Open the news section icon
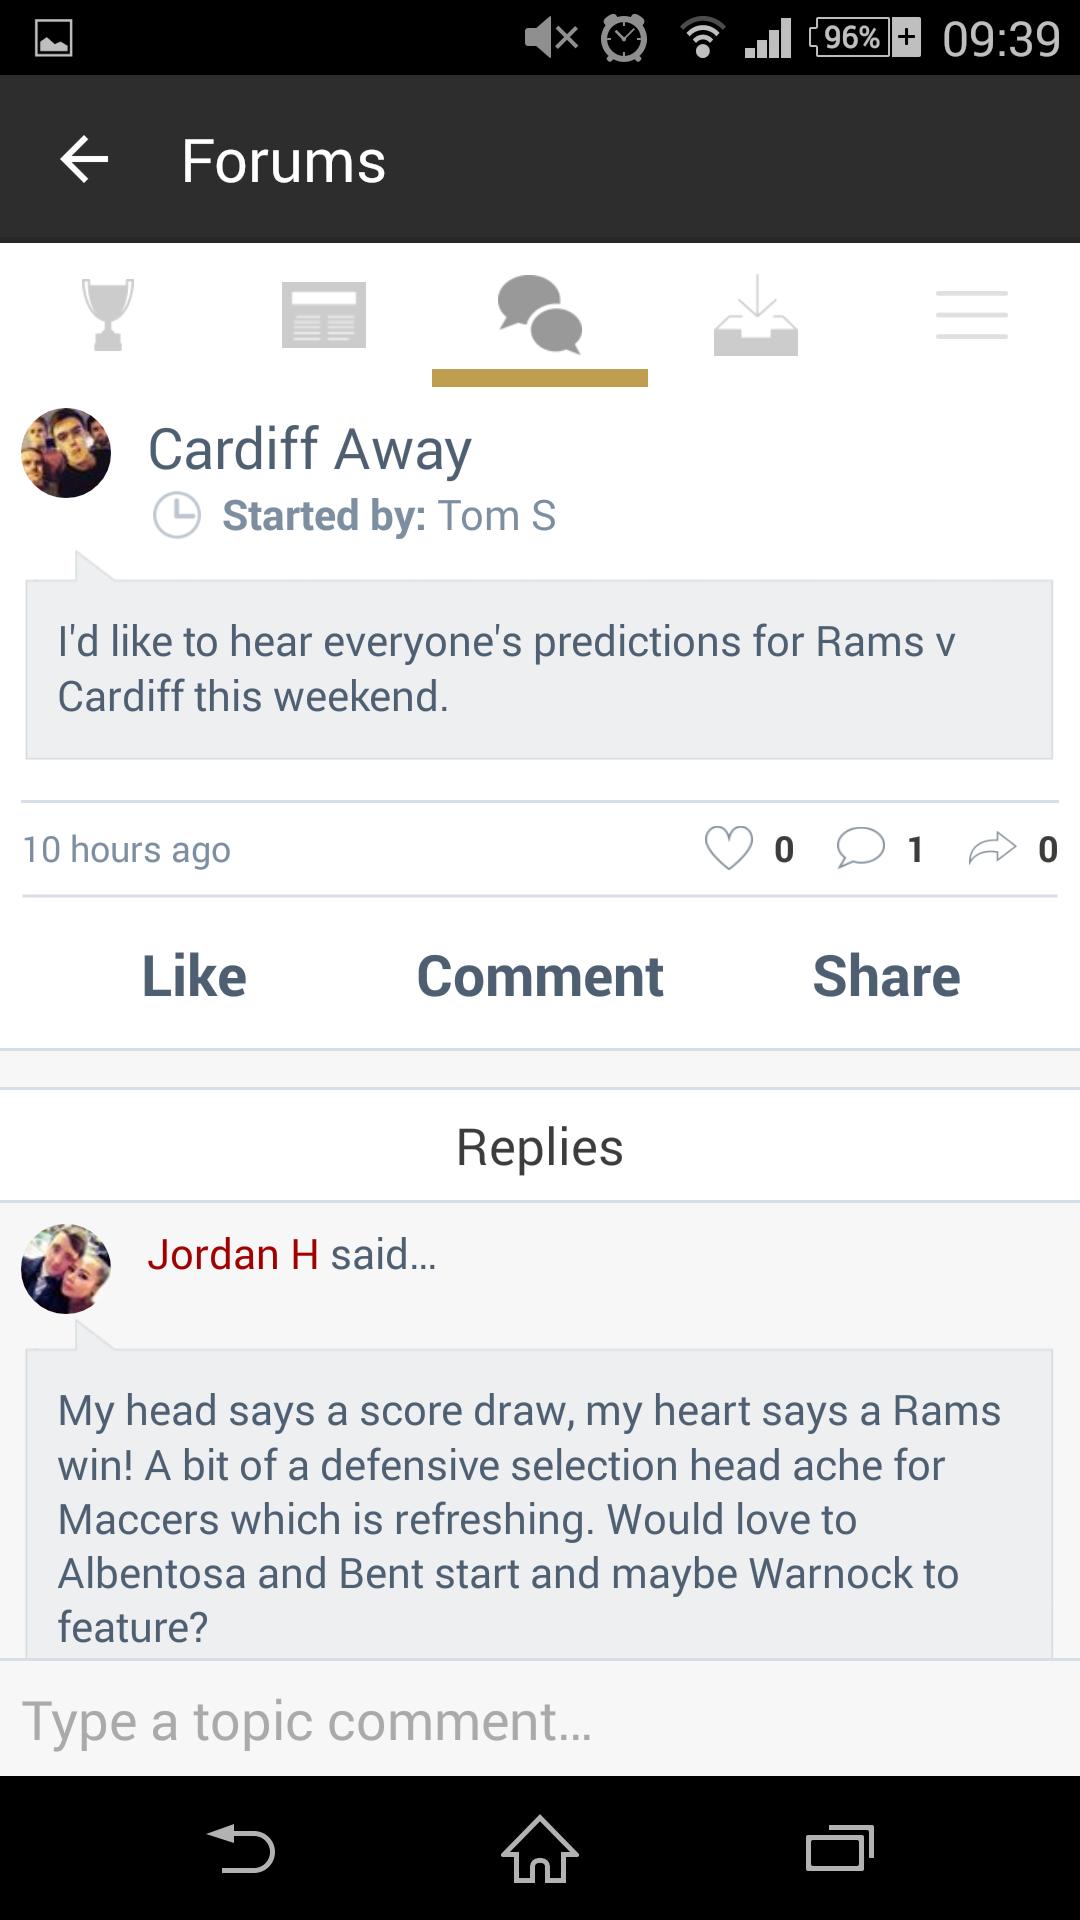 coord(323,315)
